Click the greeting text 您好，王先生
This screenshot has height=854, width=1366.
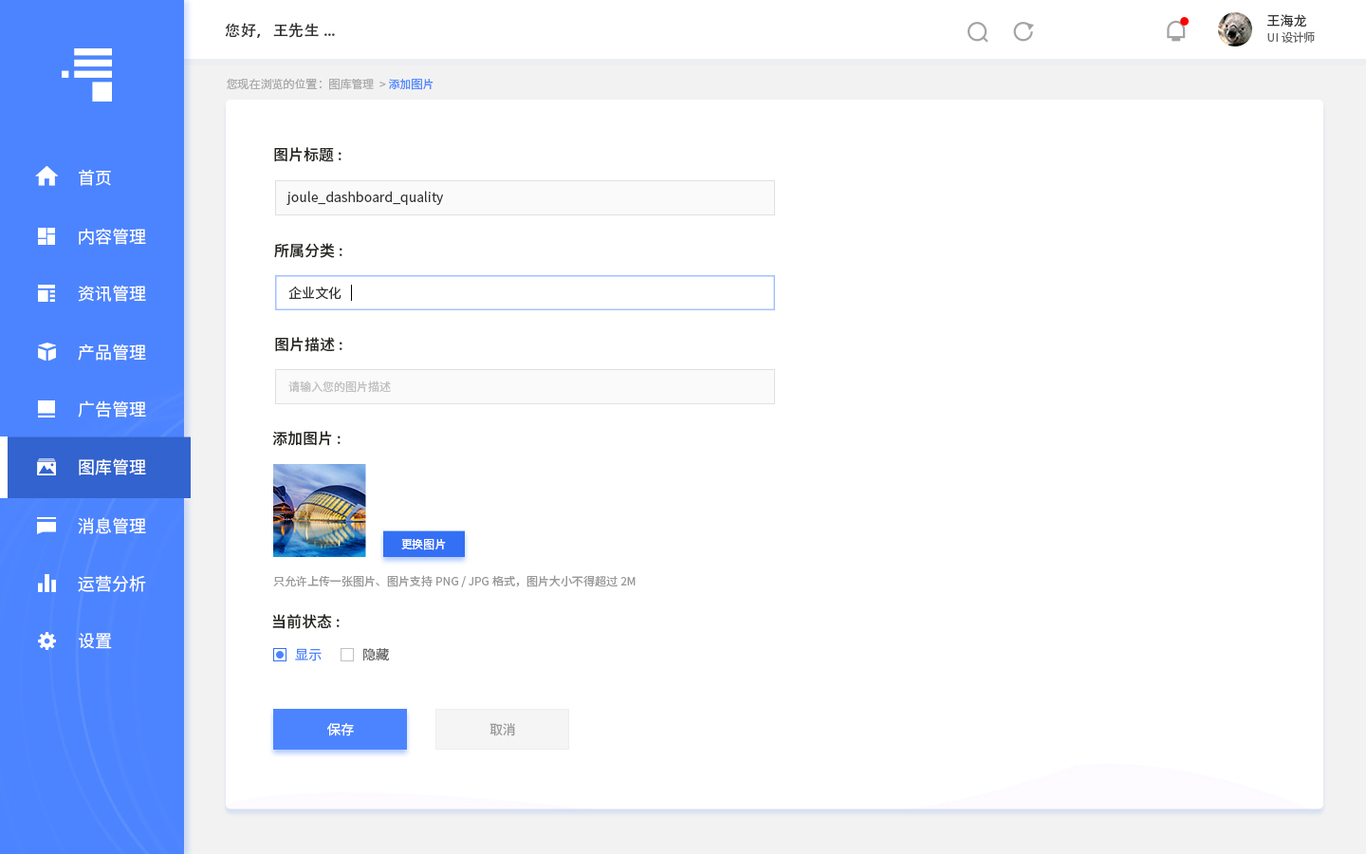coord(280,30)
